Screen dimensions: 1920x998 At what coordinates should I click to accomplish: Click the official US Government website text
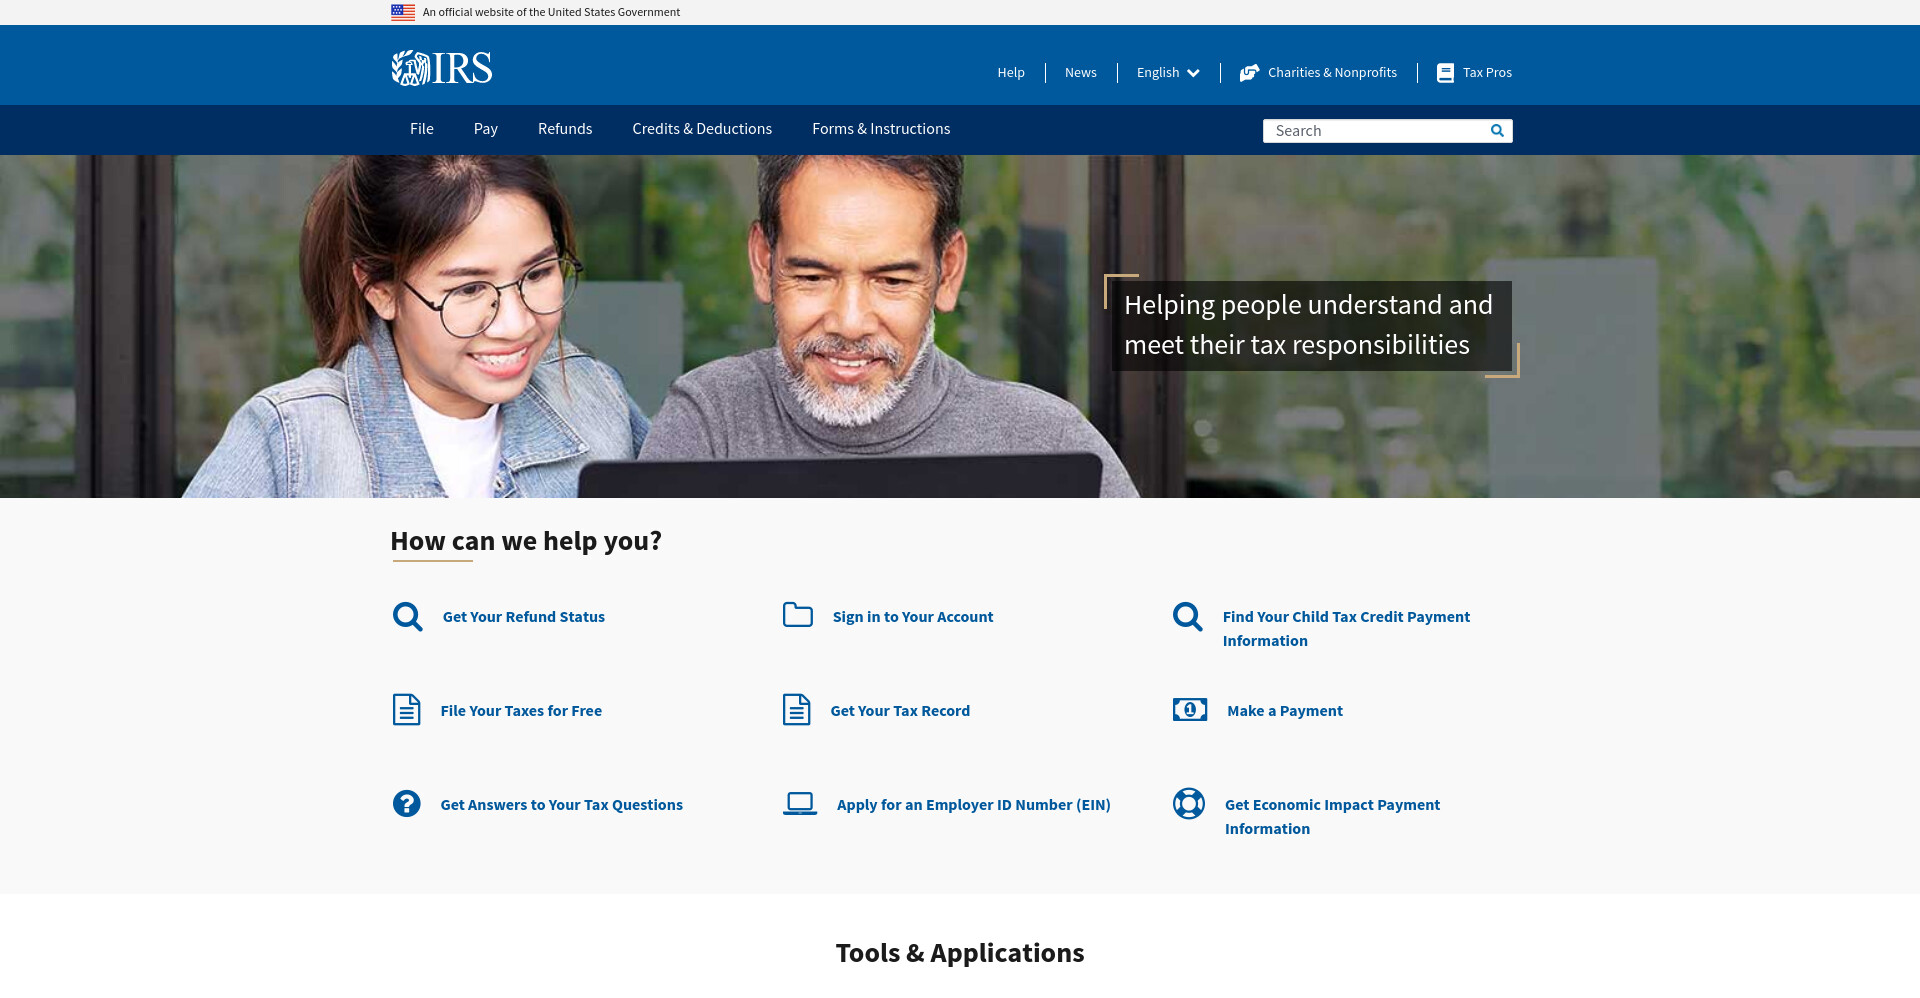coord(551,12)
